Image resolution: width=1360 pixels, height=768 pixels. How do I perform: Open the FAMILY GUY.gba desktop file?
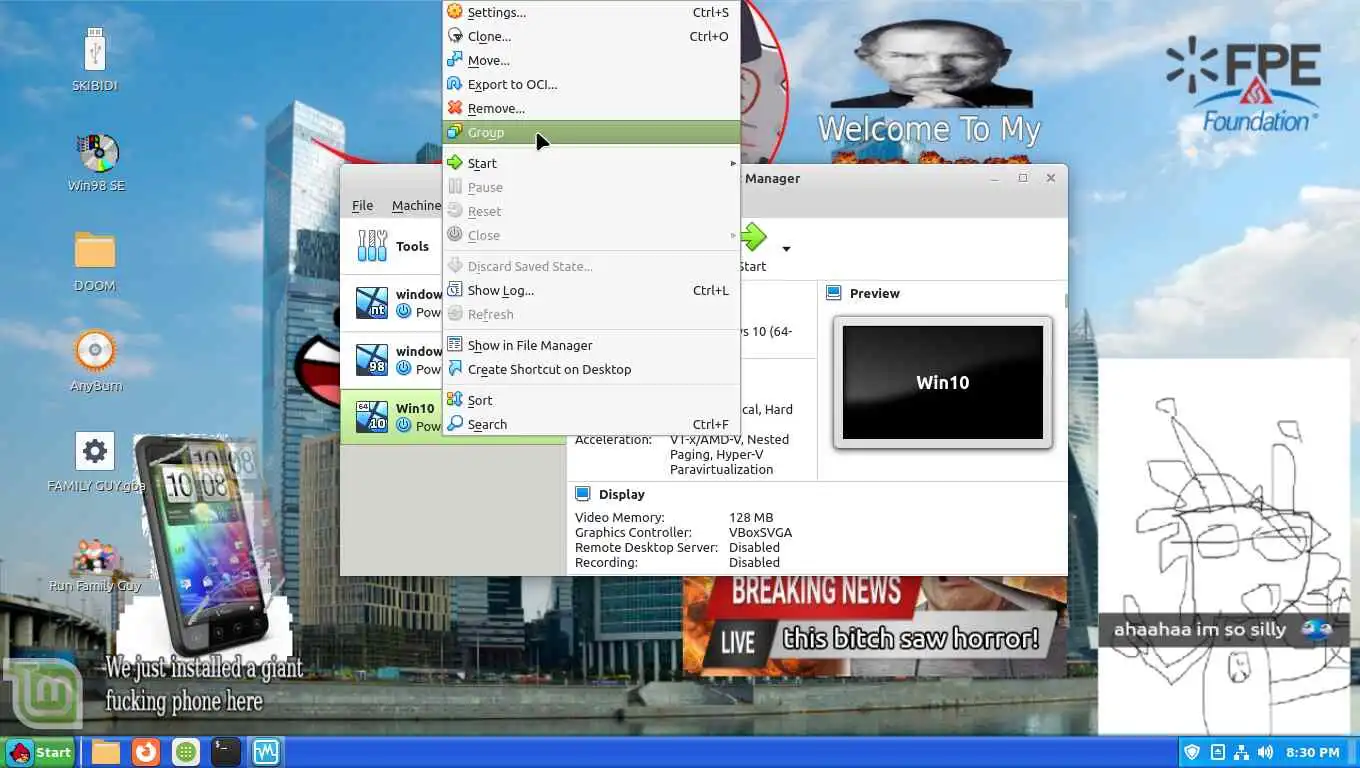tap(96, 462)
